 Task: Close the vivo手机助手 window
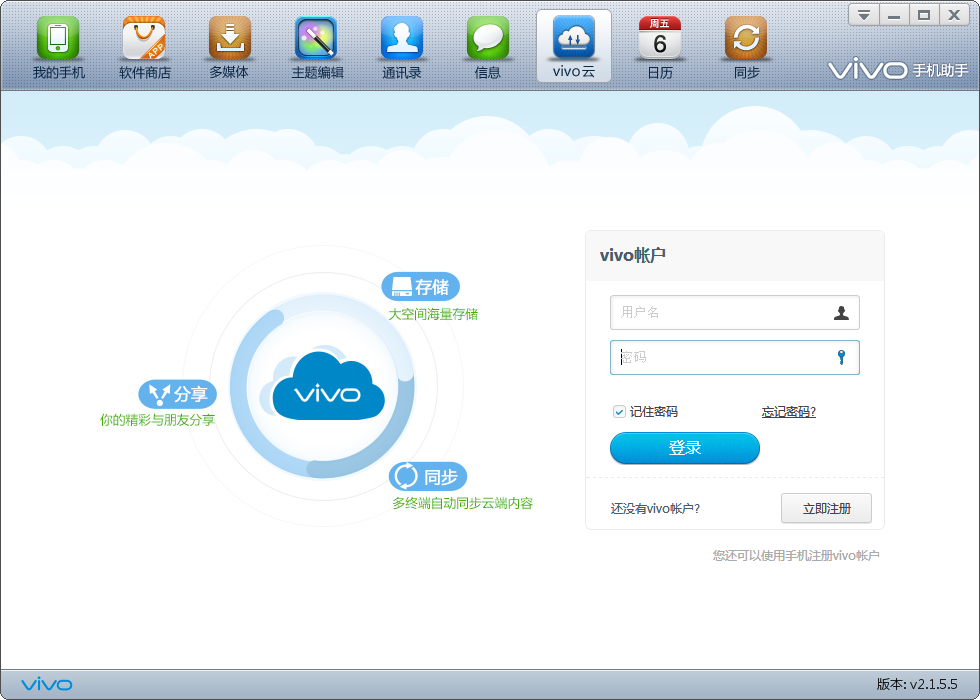click(x=954, y=14)
